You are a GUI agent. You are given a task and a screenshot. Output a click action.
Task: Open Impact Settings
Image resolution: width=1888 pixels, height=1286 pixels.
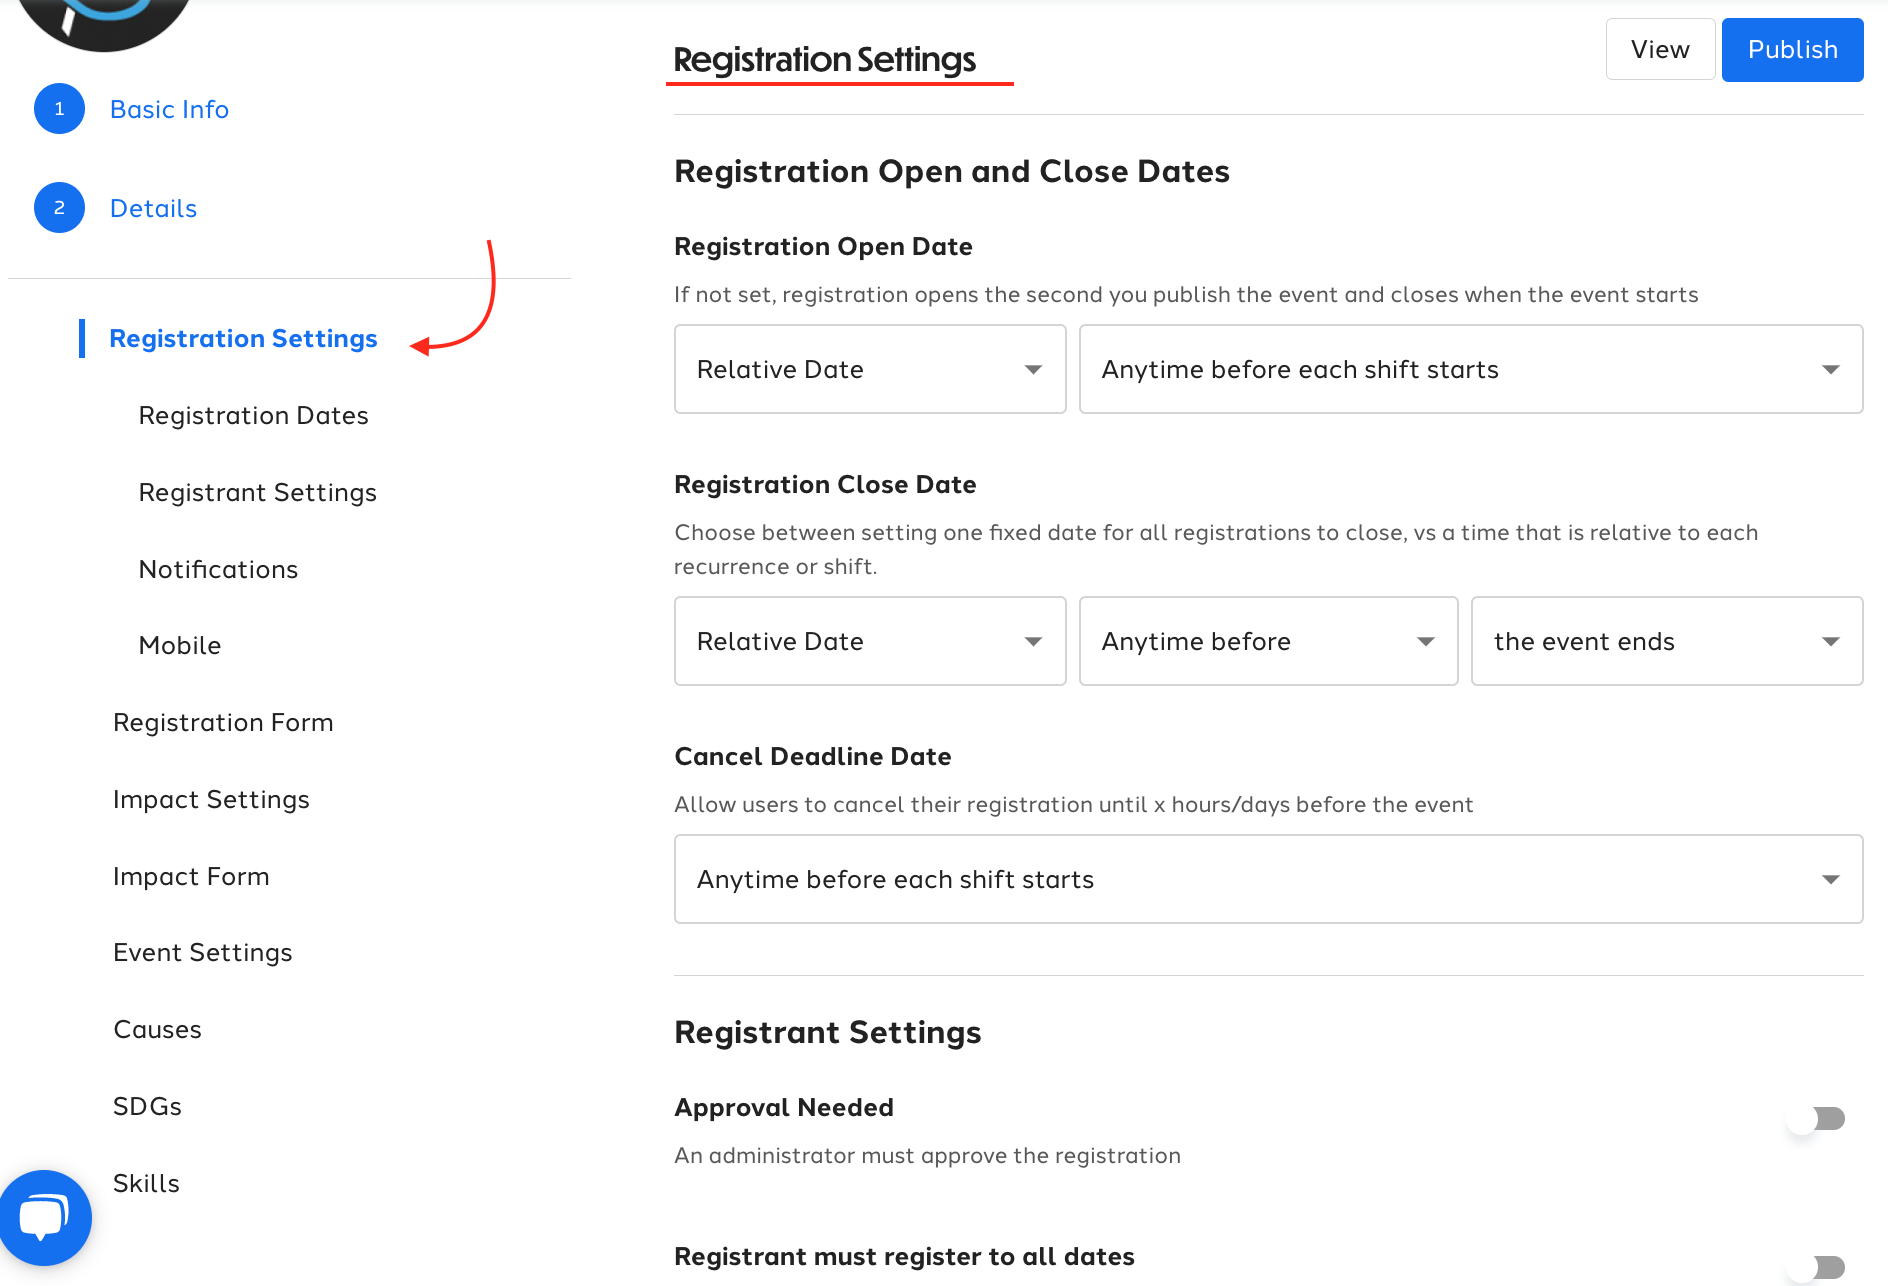[x=211, y=799]
